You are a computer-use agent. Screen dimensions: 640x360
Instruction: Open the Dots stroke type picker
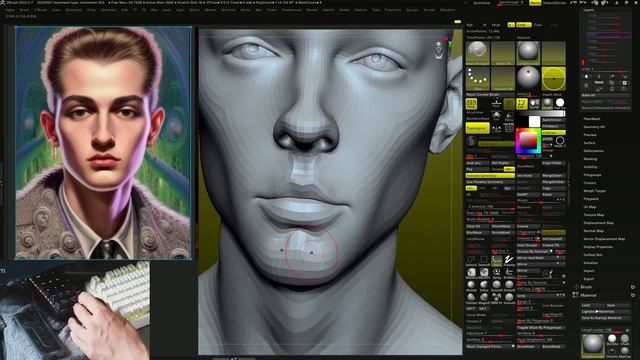(x=478, y=79)
